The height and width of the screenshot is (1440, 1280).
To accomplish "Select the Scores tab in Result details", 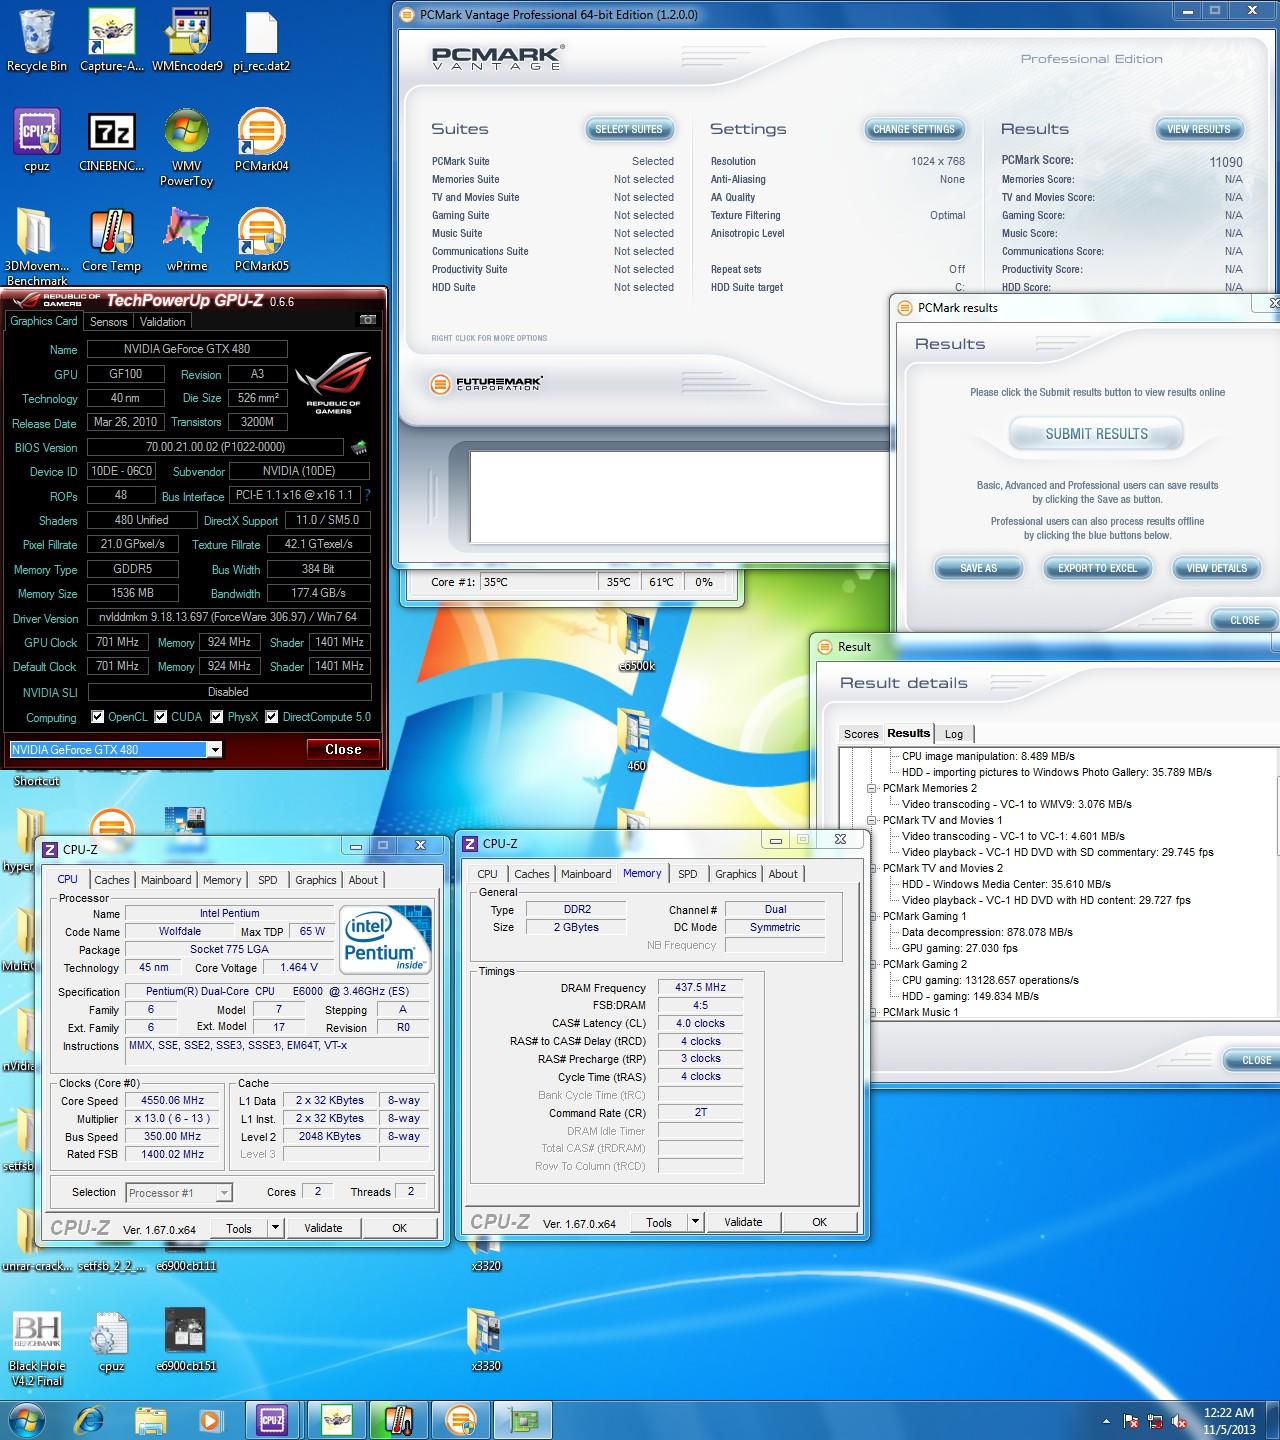I will click(861, 734).
